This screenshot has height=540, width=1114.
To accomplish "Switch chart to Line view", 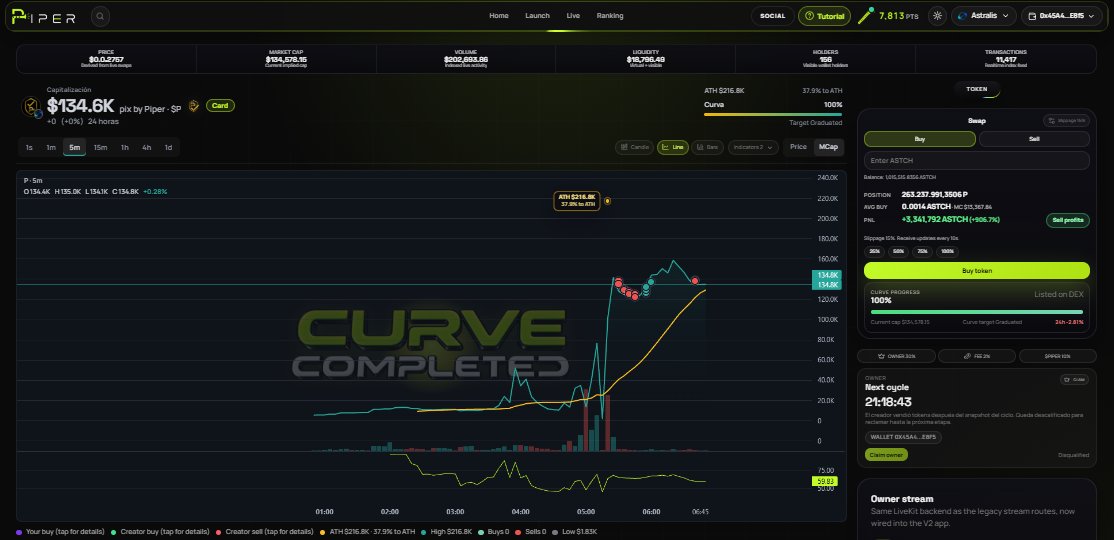I will click(672, 147).
